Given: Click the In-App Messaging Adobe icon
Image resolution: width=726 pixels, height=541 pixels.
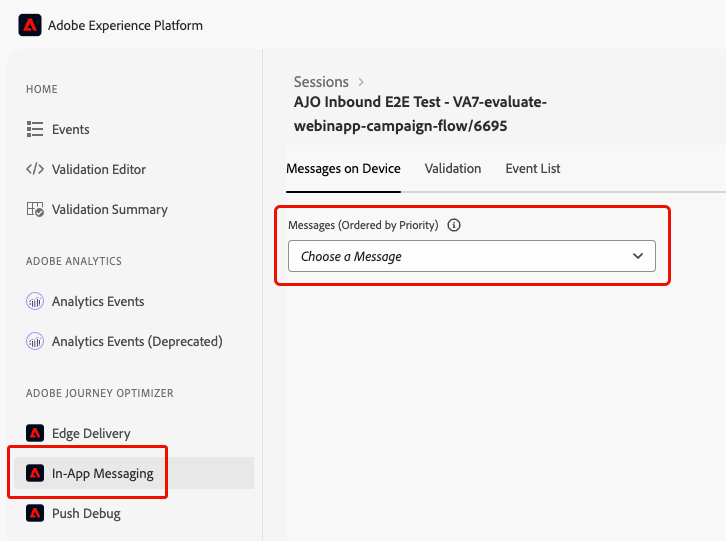Looking at the screenshot, I should coord(35,473).
